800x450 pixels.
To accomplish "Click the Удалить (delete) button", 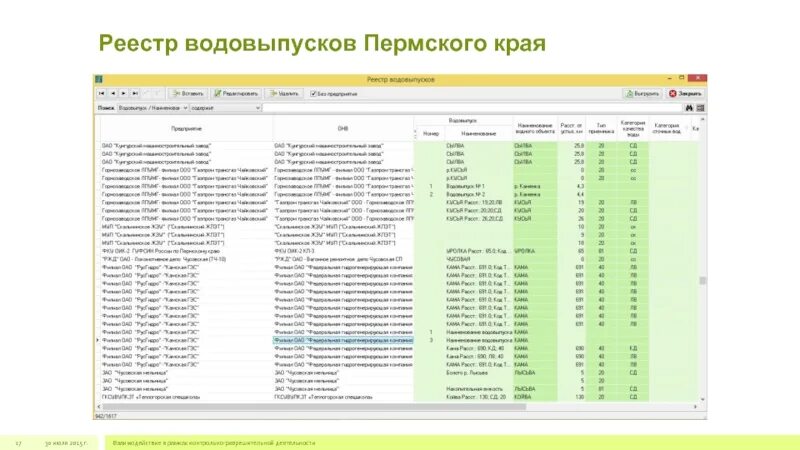I will [284, 93].
